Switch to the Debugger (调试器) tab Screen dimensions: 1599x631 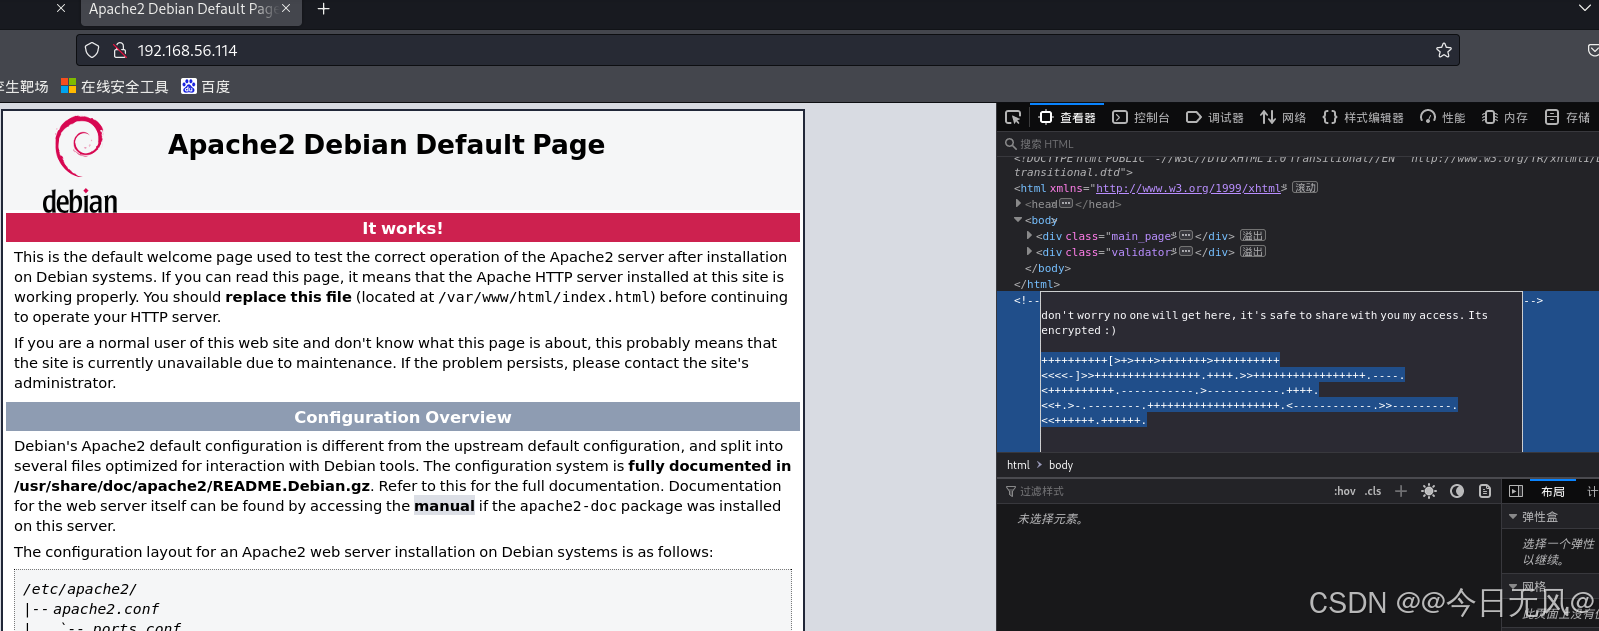1215,117
